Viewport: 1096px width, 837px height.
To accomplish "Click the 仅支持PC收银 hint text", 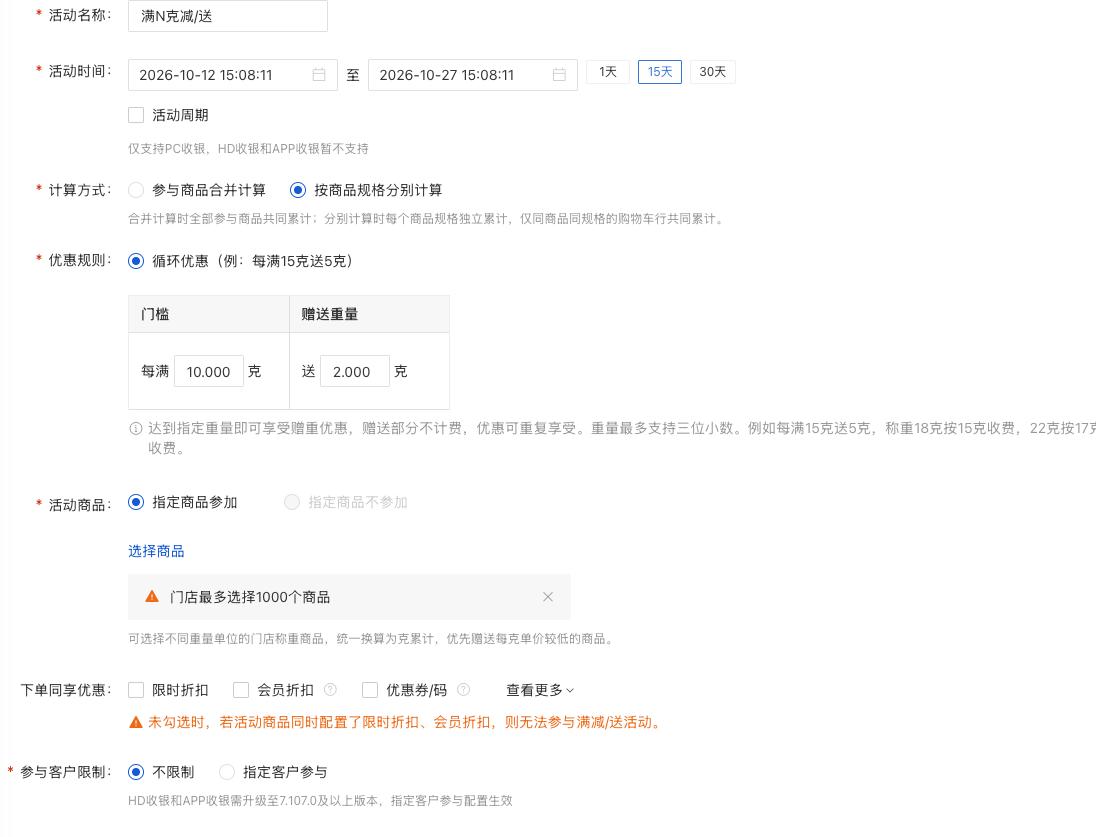I will tap(248, 148).
